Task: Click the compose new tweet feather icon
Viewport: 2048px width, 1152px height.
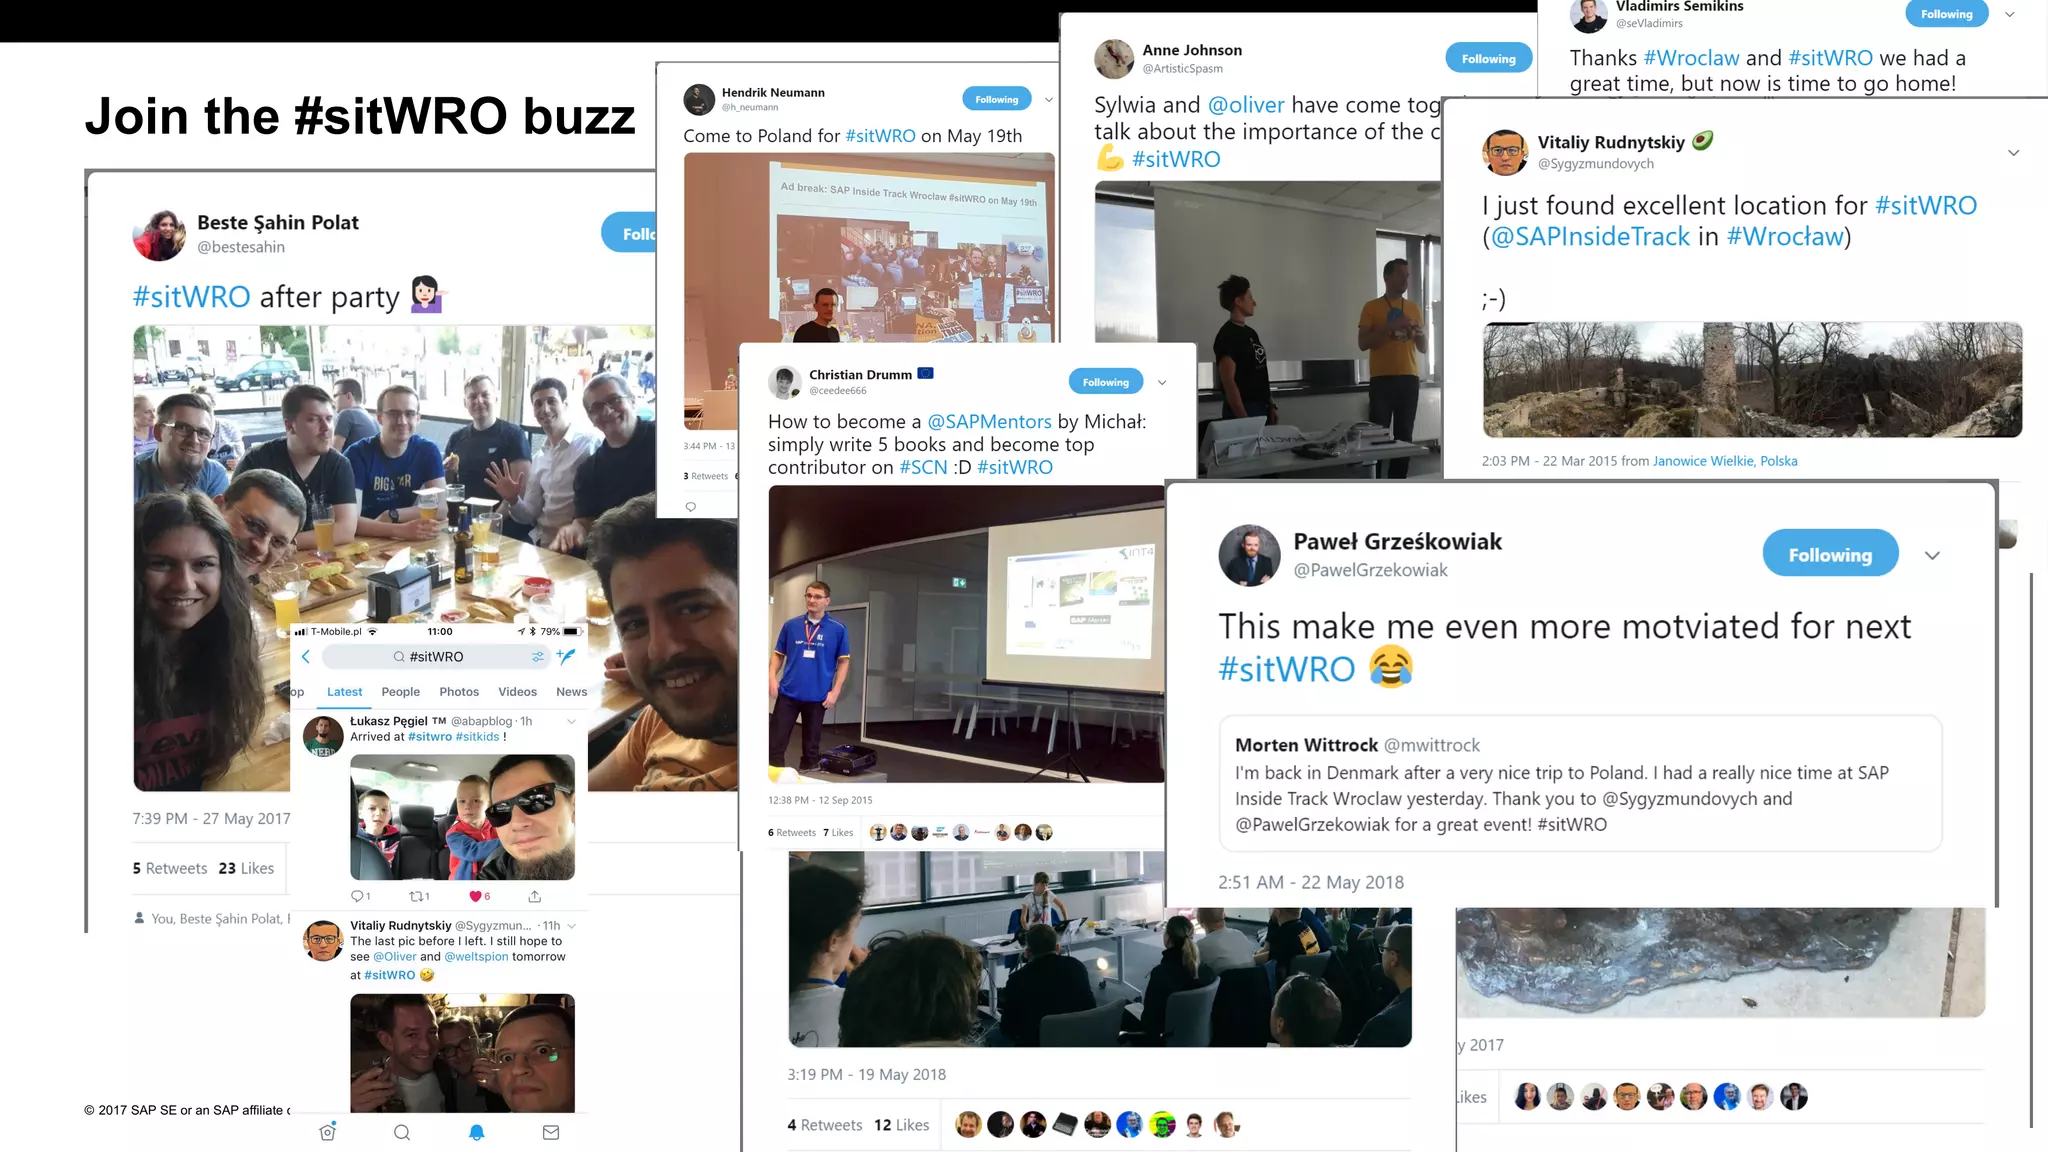Action: coord(566,656)
